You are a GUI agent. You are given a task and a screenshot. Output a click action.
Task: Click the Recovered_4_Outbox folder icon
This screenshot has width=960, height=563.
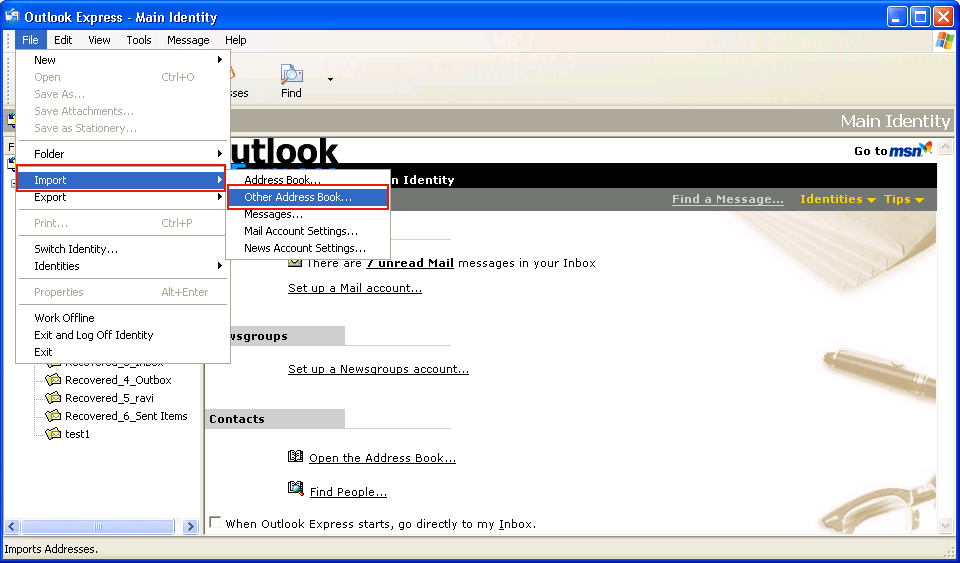pyautogui.click(x=54, y=380)
